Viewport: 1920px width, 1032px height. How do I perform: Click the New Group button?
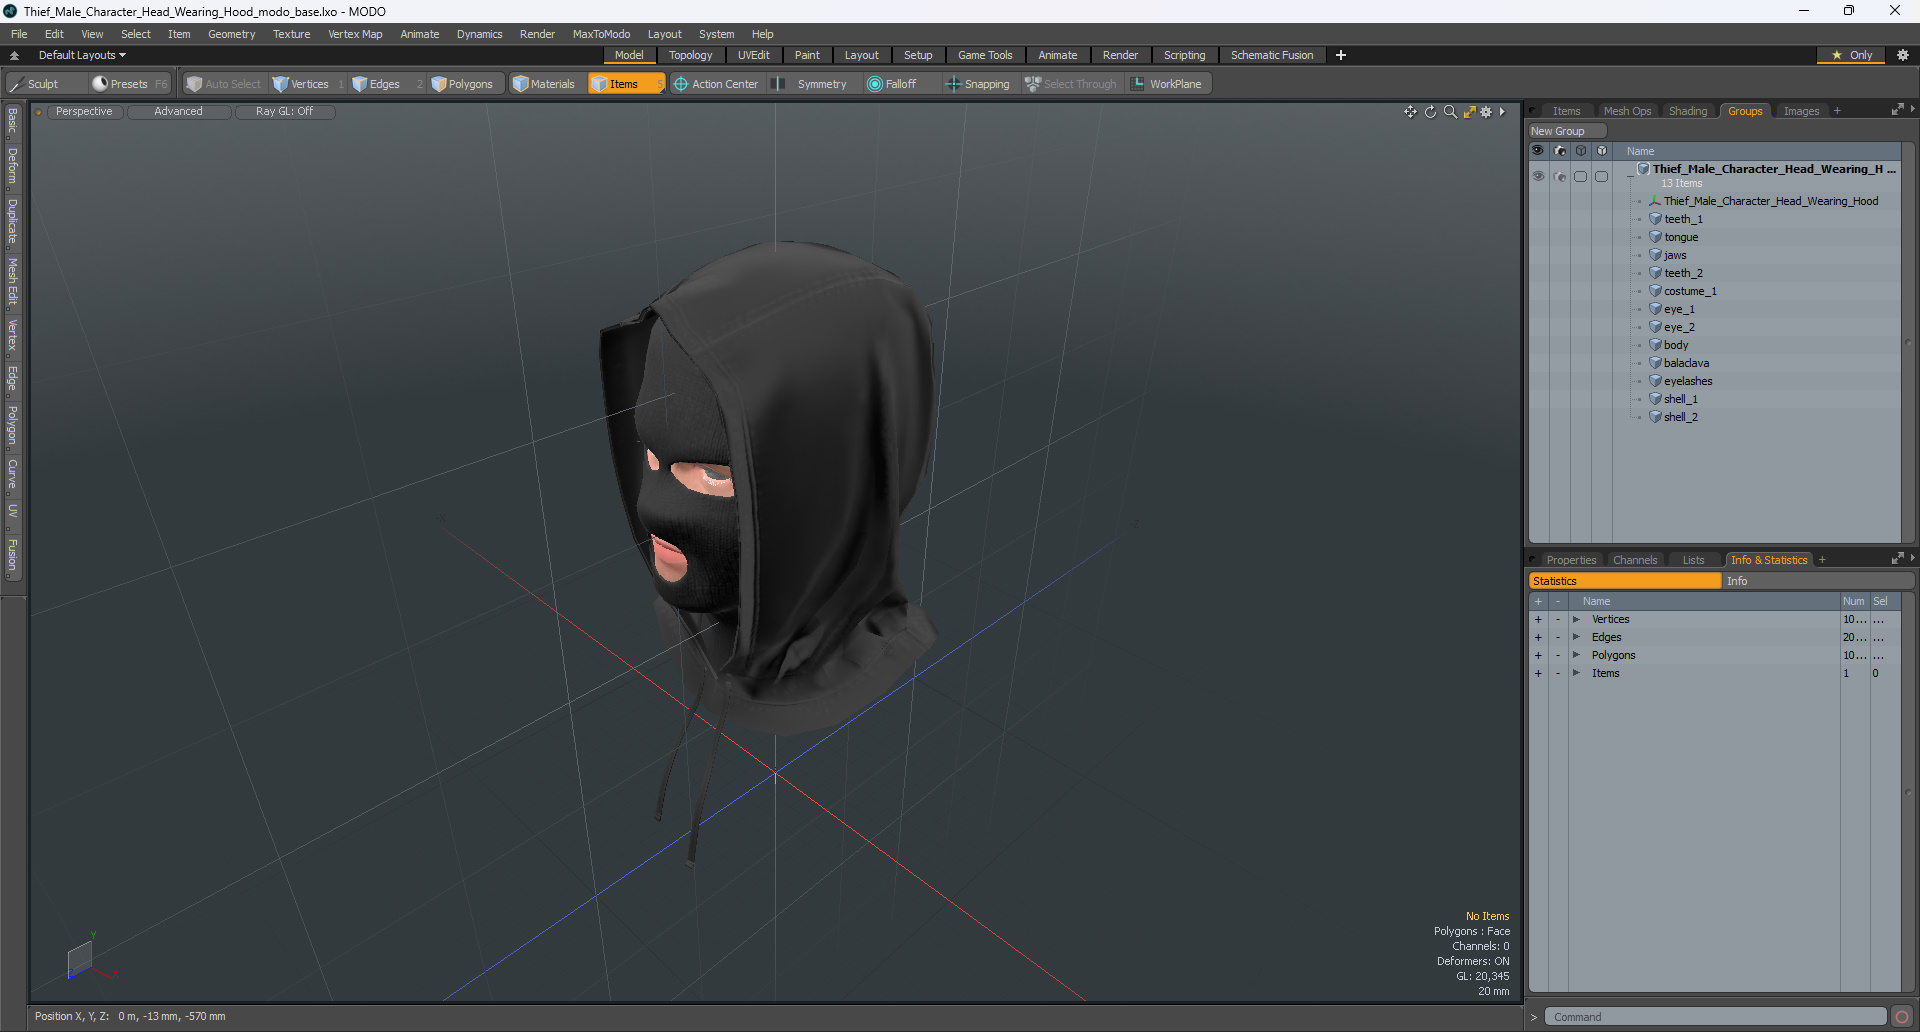pos(1566,131)
